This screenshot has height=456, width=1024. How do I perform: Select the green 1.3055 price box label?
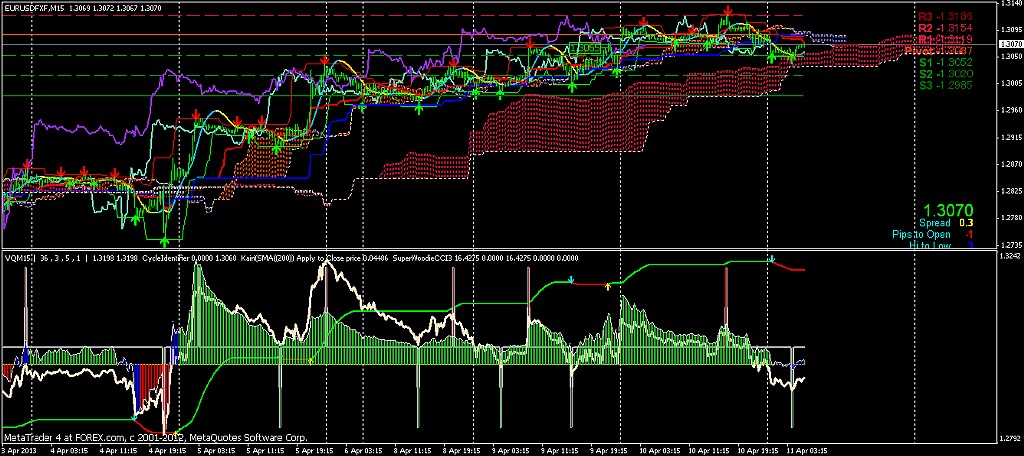(x=586, y=47)
